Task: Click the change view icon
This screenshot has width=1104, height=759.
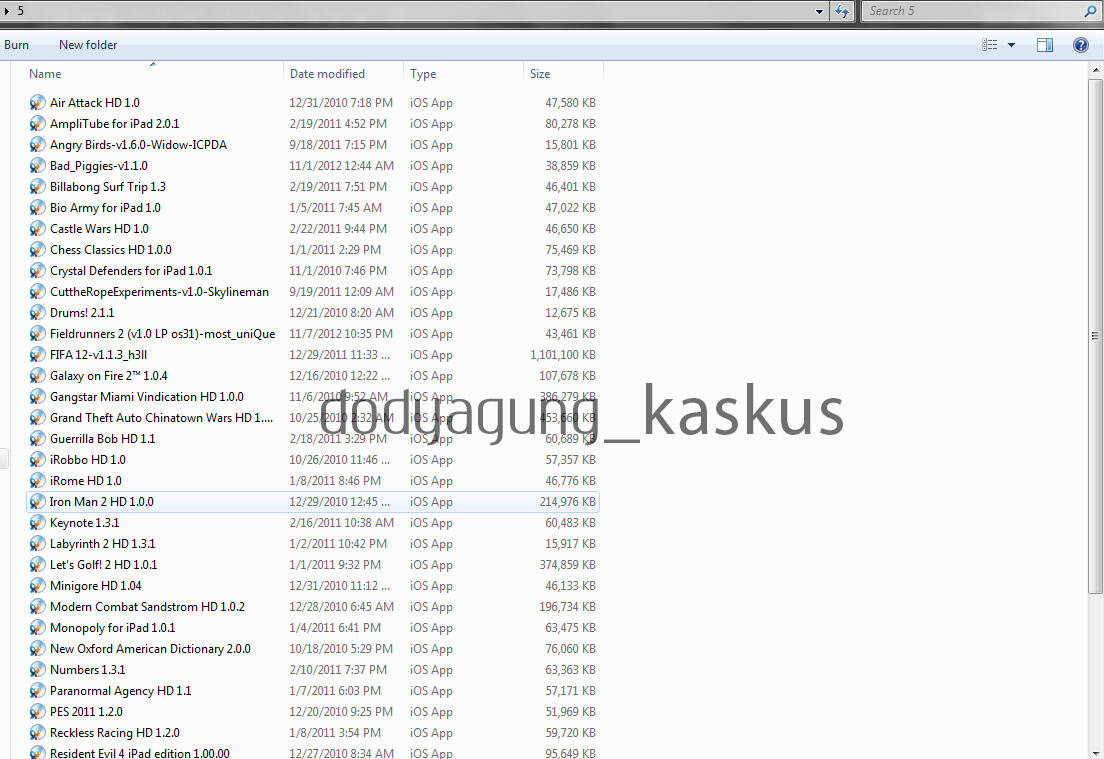Action: coord(989,45)
